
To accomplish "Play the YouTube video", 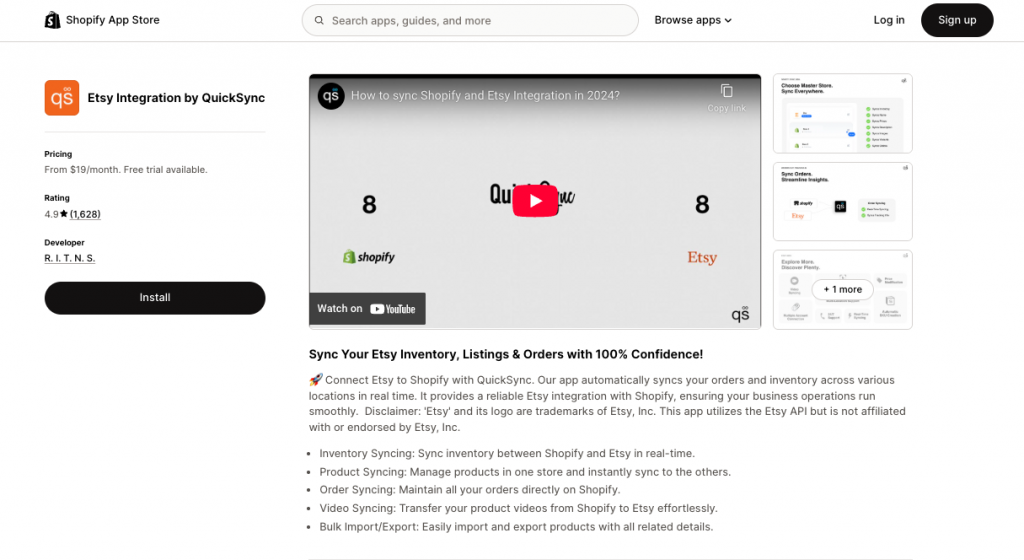I will pyautogui.click(x=535, y=201).
